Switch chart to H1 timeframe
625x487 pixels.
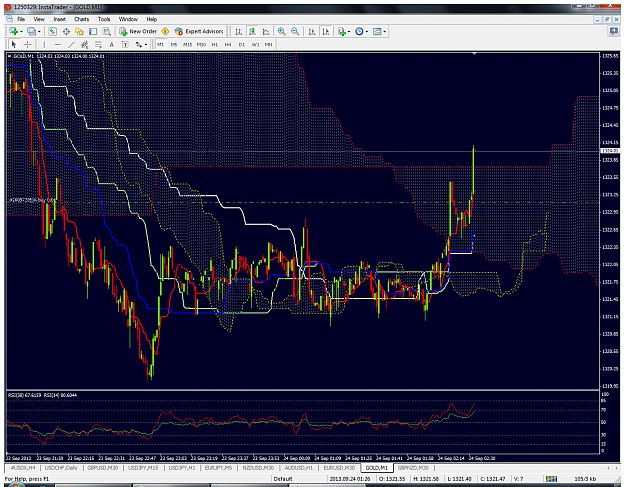click(x=215, y=45)
